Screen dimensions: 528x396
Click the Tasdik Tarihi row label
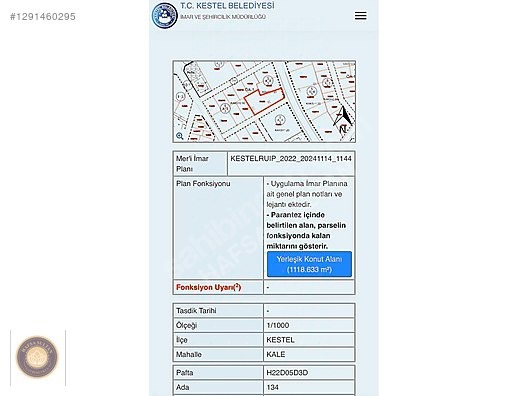pos(196,311)
